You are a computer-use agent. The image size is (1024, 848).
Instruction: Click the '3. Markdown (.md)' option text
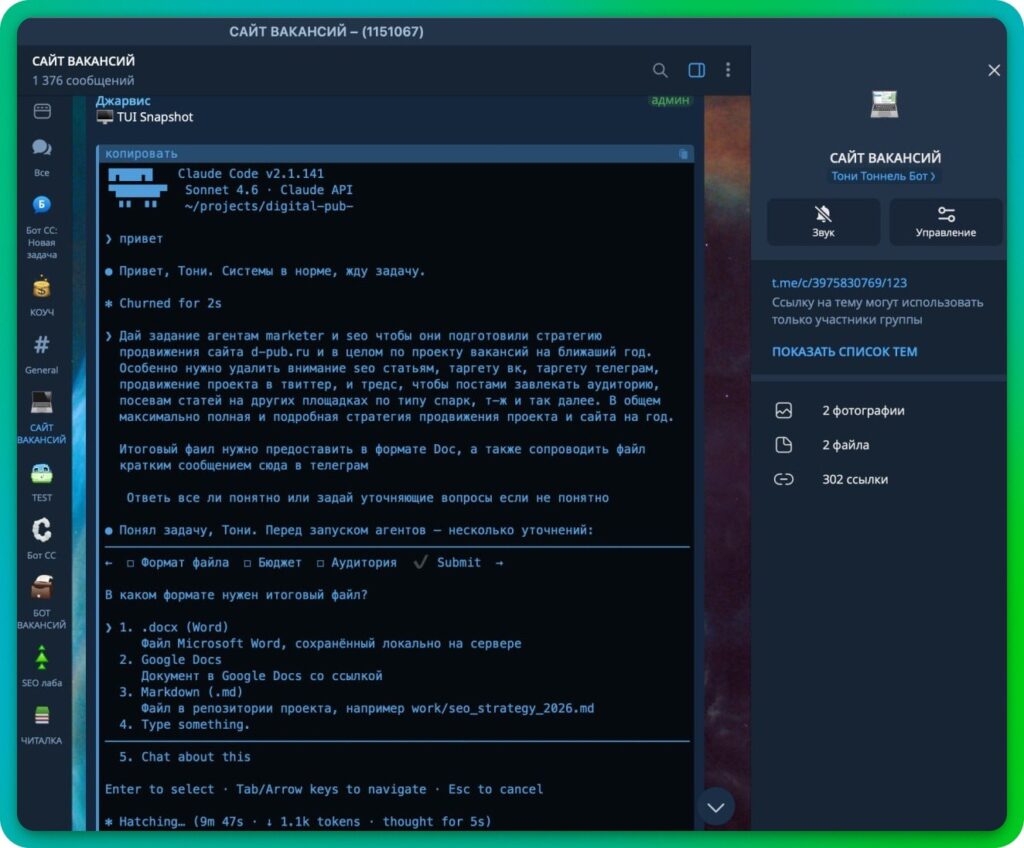click(181, 692)
